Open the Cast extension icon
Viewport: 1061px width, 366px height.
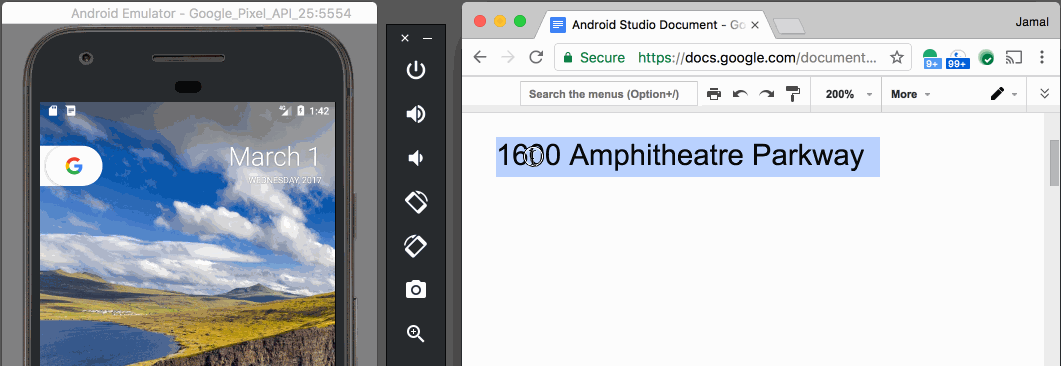tap(1014, 58)
